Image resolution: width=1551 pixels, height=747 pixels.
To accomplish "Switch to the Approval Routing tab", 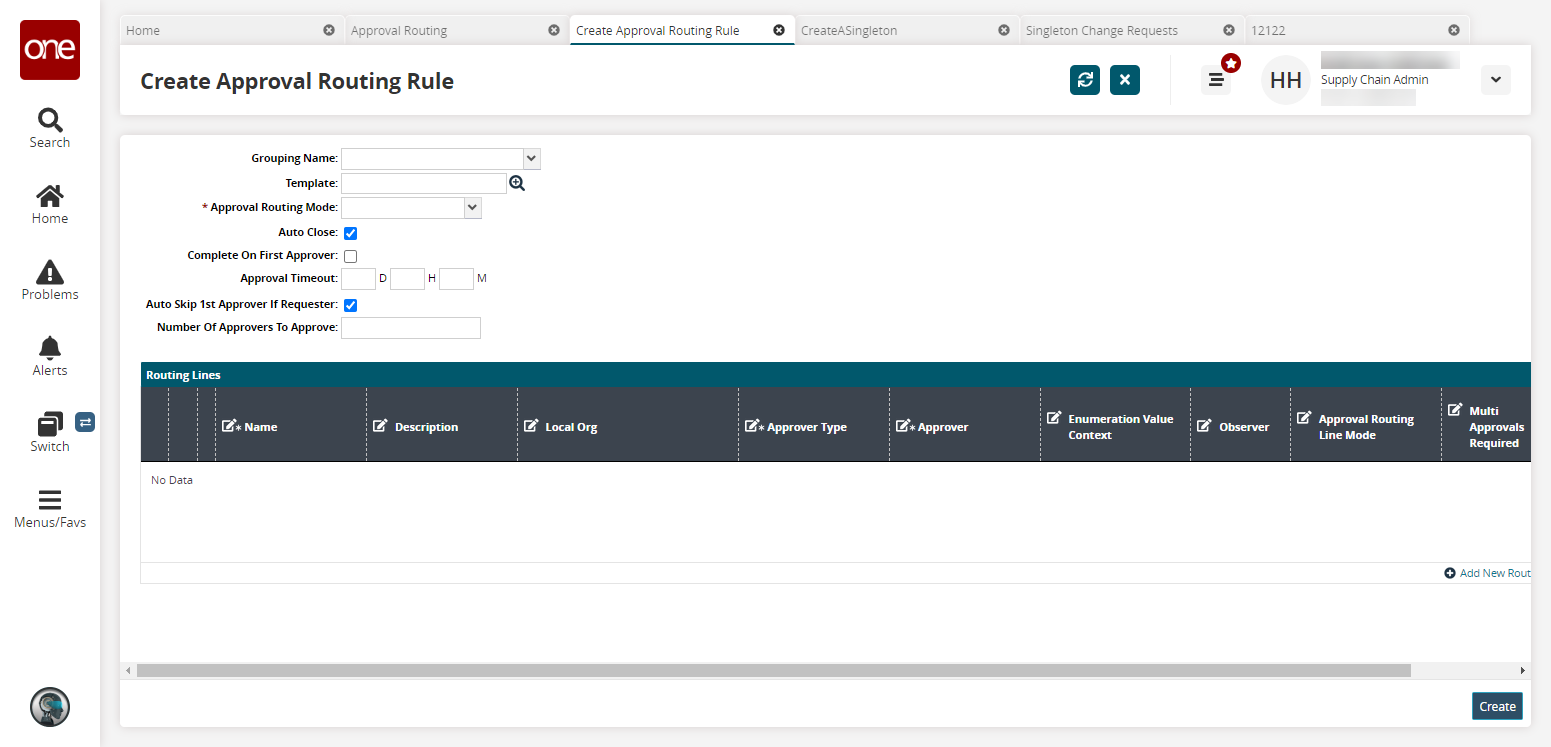I will pos(399,30).
